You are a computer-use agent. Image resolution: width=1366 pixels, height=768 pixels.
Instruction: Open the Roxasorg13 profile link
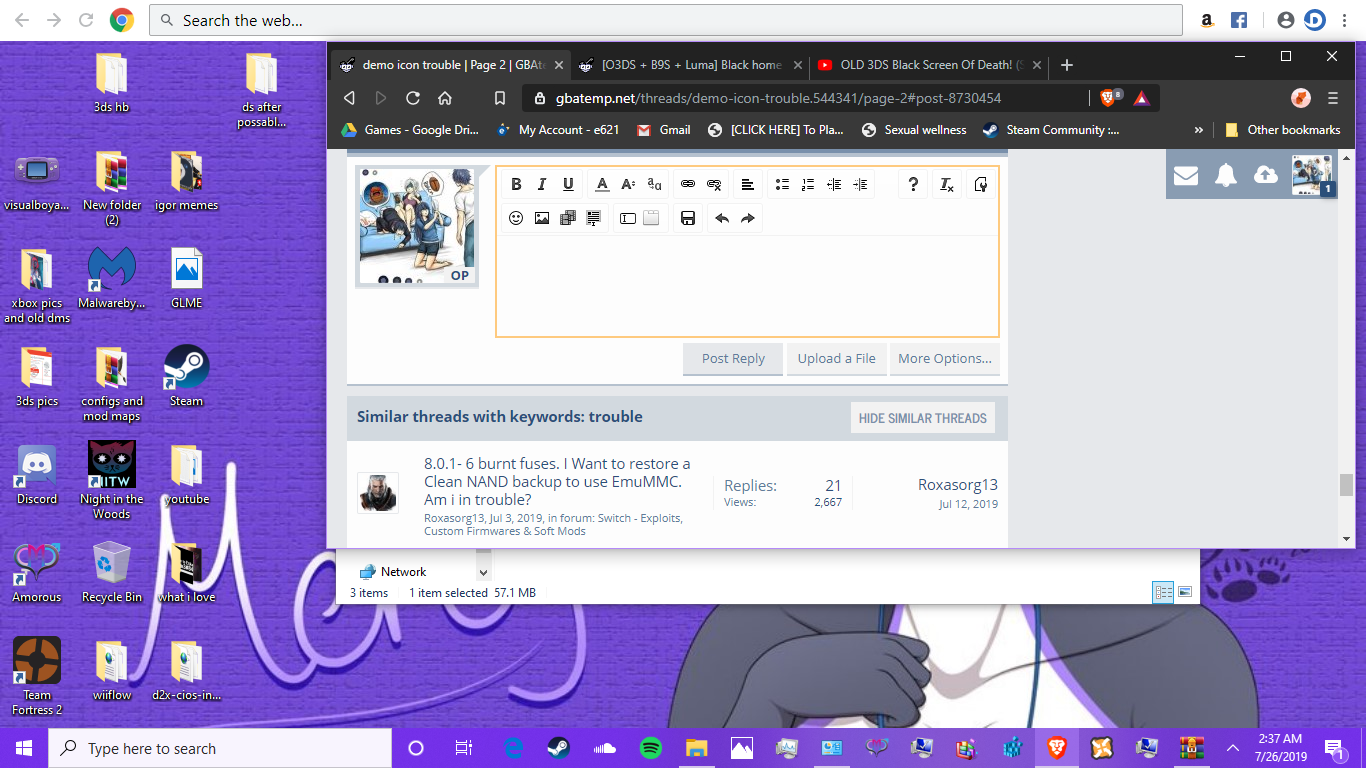point(958,485)
